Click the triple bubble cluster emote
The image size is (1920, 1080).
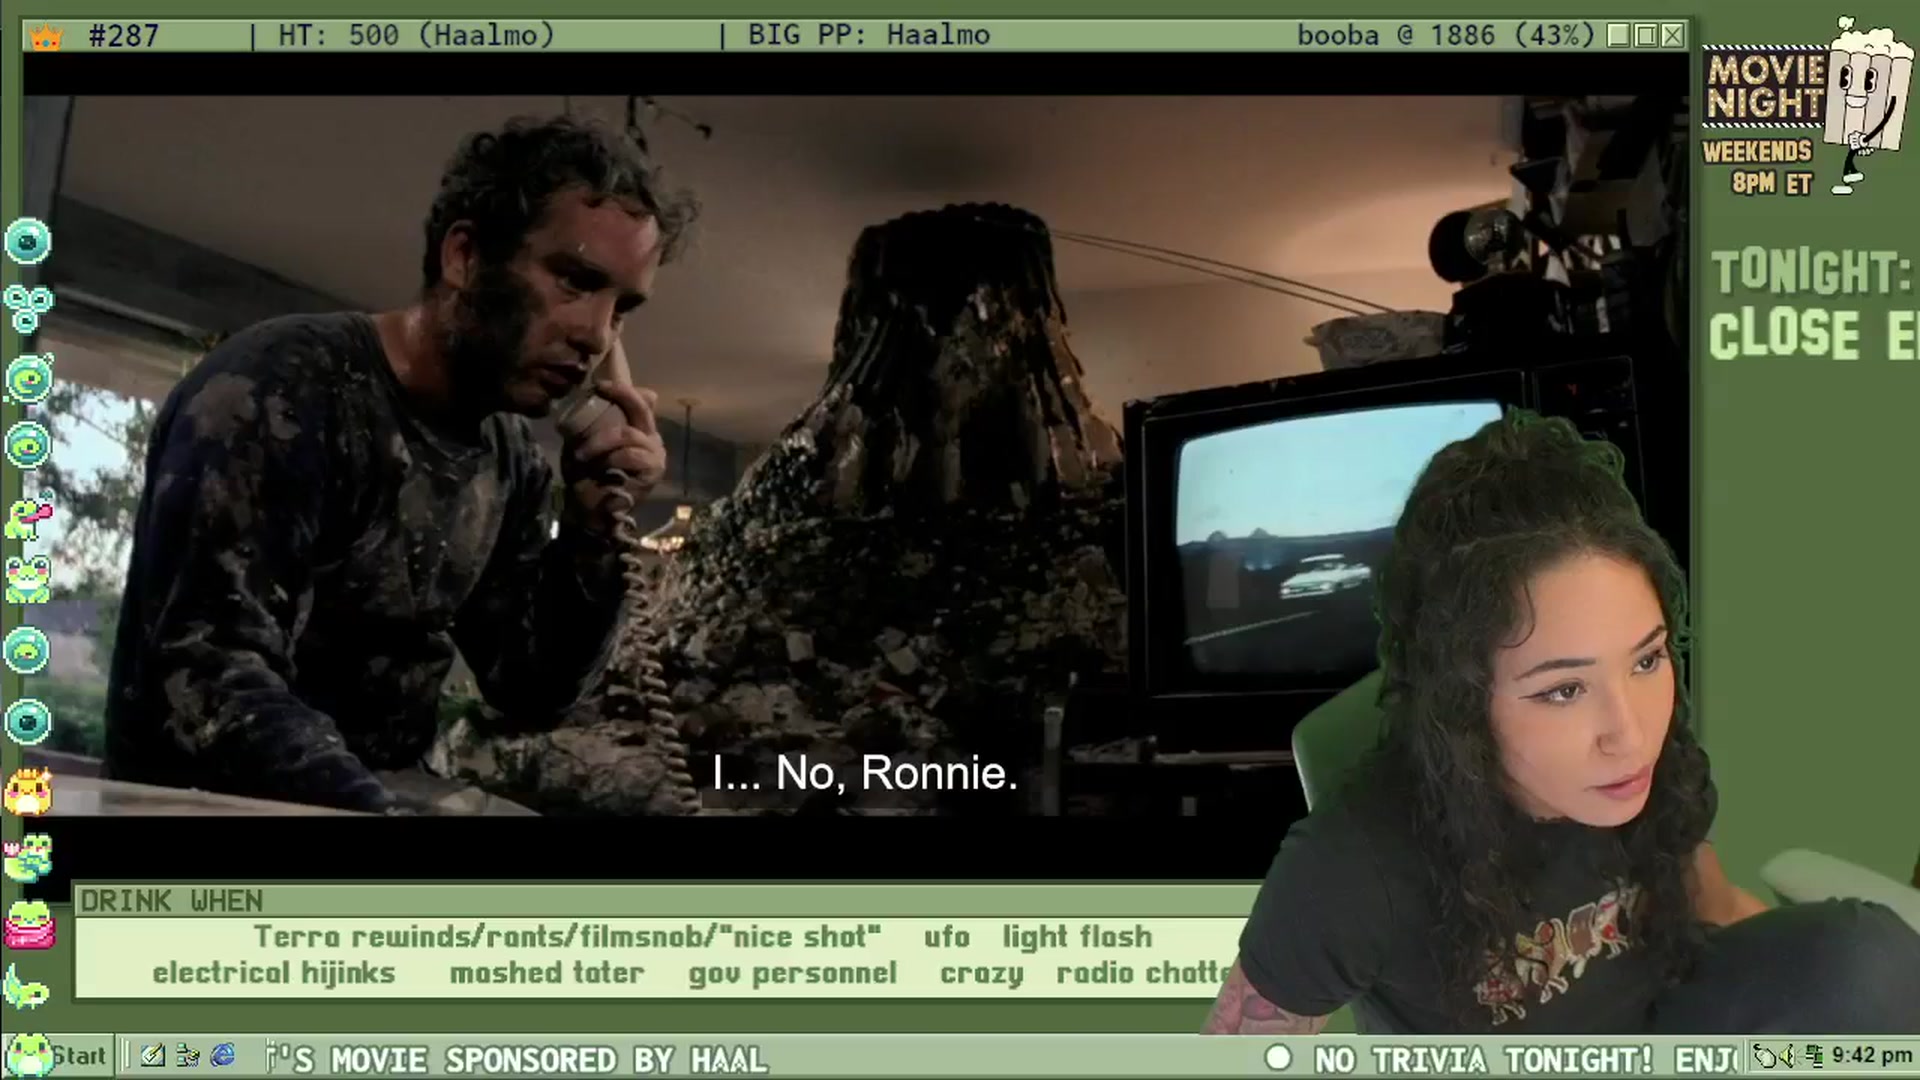coord(27,308)
